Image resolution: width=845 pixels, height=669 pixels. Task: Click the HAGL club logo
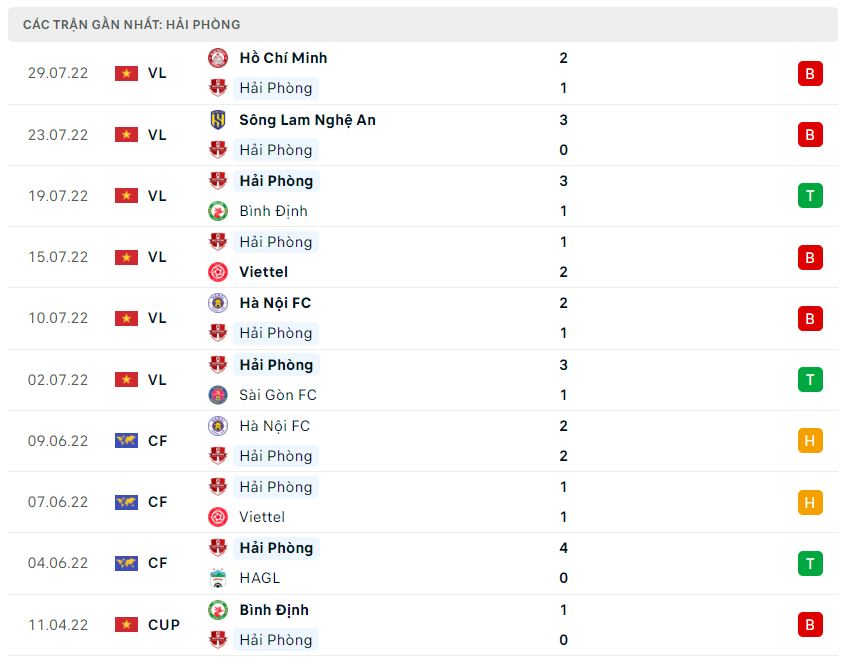(x=217, y=578)
